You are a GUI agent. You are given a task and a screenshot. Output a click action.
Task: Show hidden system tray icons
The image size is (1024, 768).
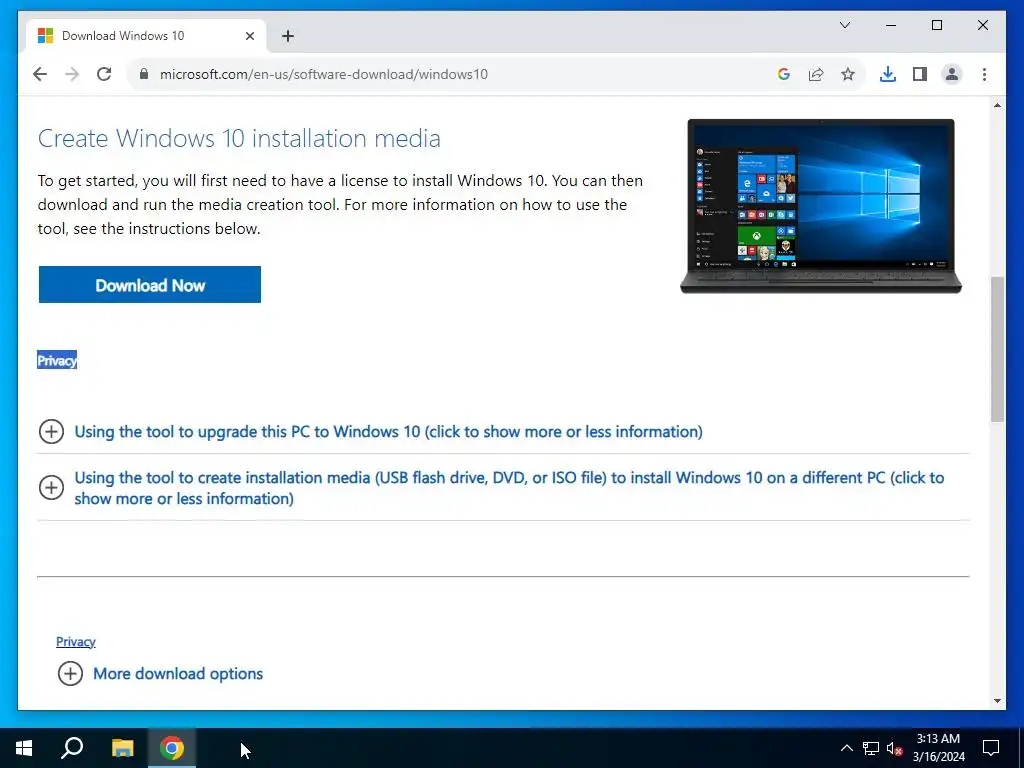click(846, 748)
